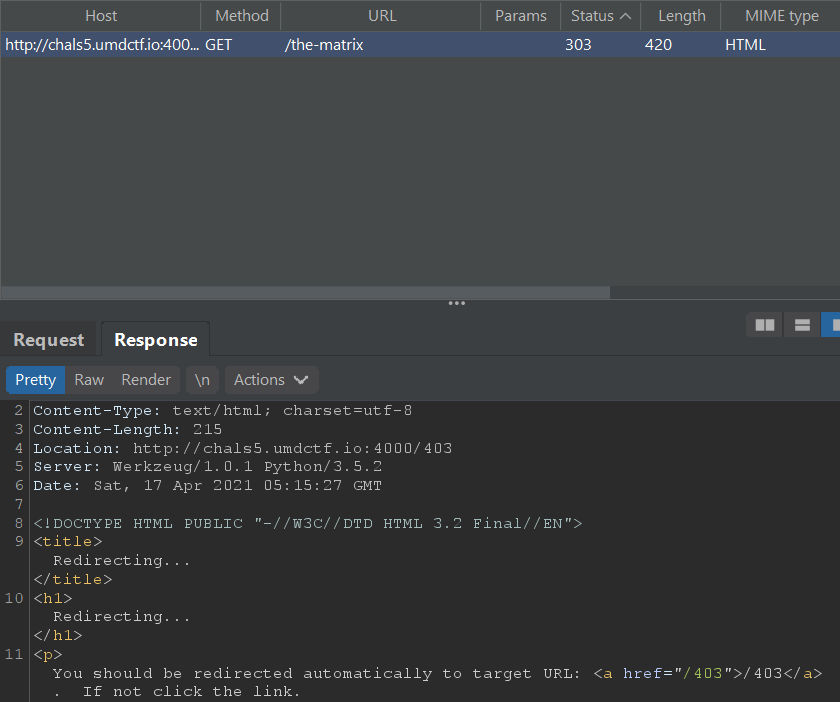Viewport: 840px width, 702px height.
Task: Select Pretty view mode
Action: (35, 380)
